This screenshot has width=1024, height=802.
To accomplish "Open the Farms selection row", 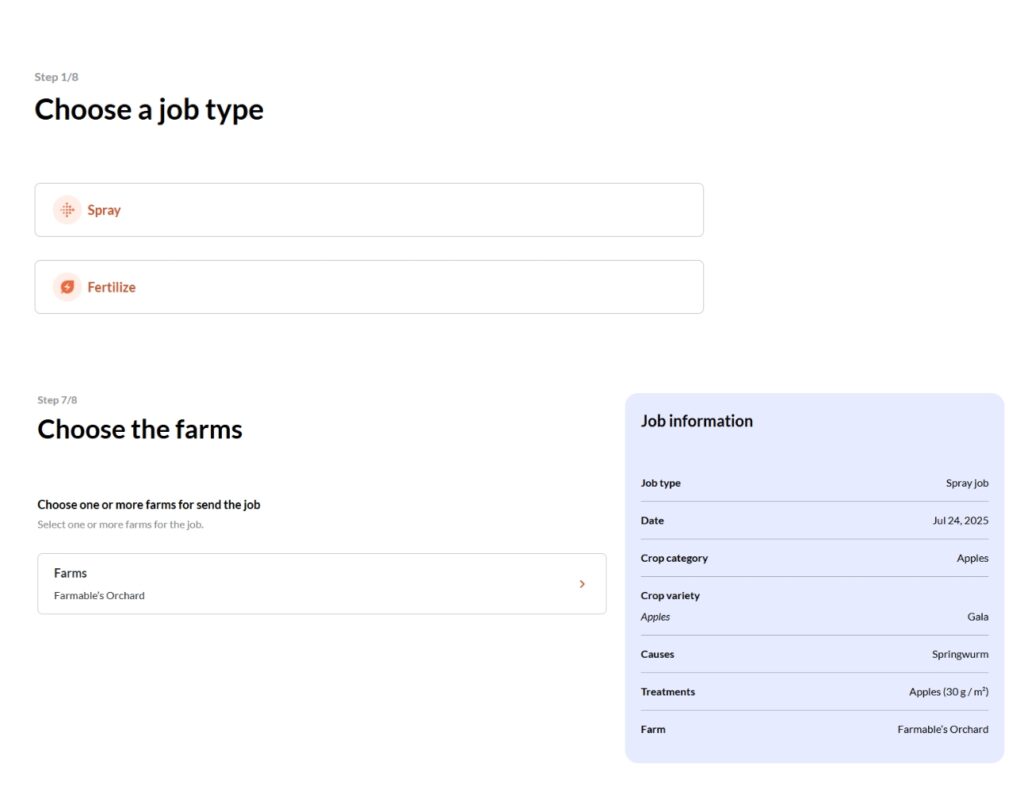I will [322, 584].
